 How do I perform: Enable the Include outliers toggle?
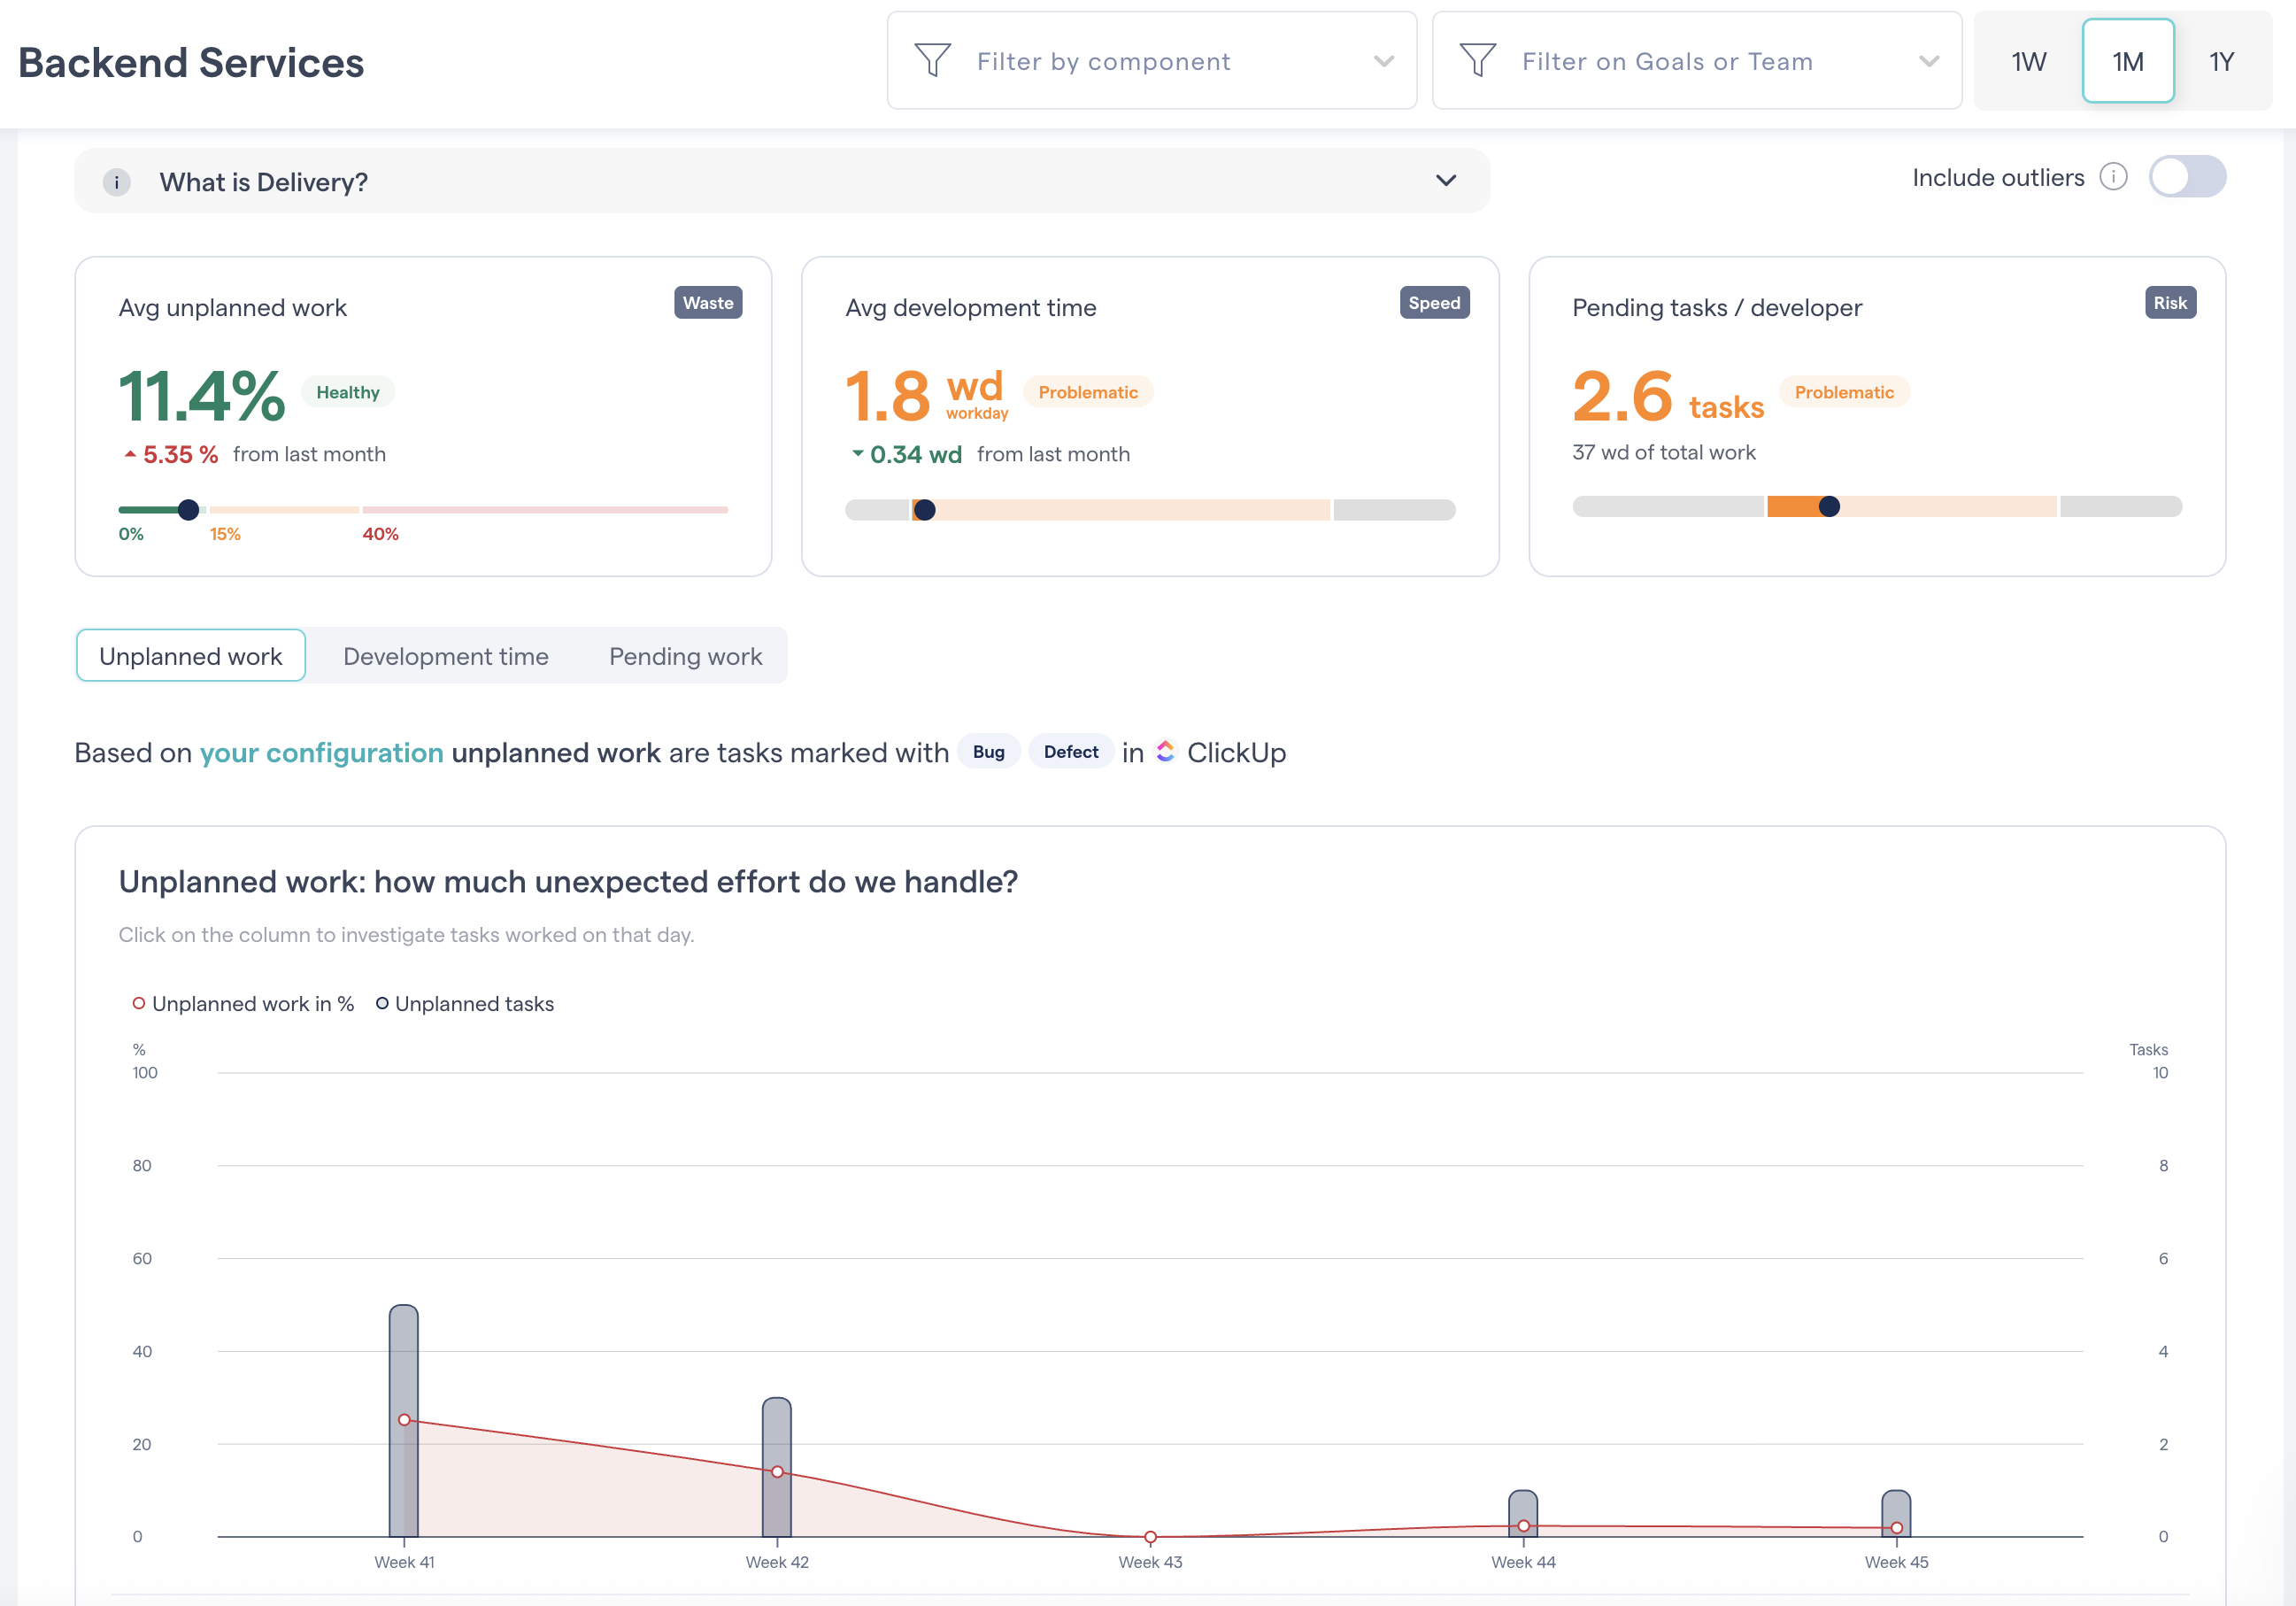click(x=2186, y=177)
